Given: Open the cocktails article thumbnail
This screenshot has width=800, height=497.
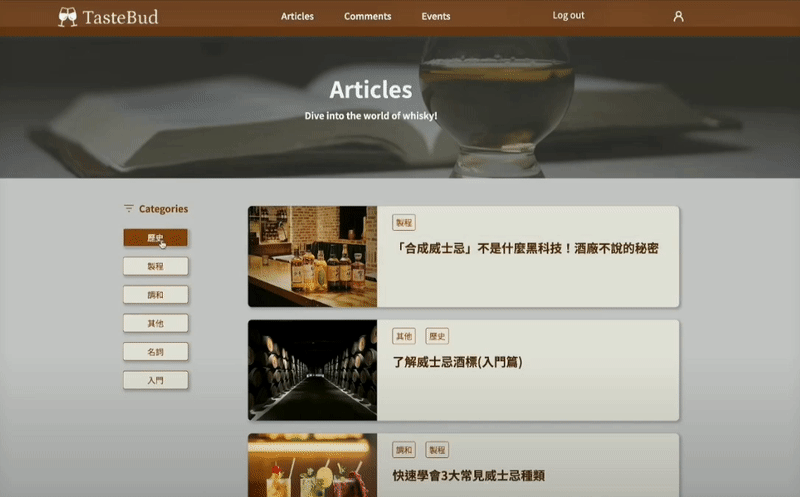Looking at the screenshot, I should (x=312, y=465).
